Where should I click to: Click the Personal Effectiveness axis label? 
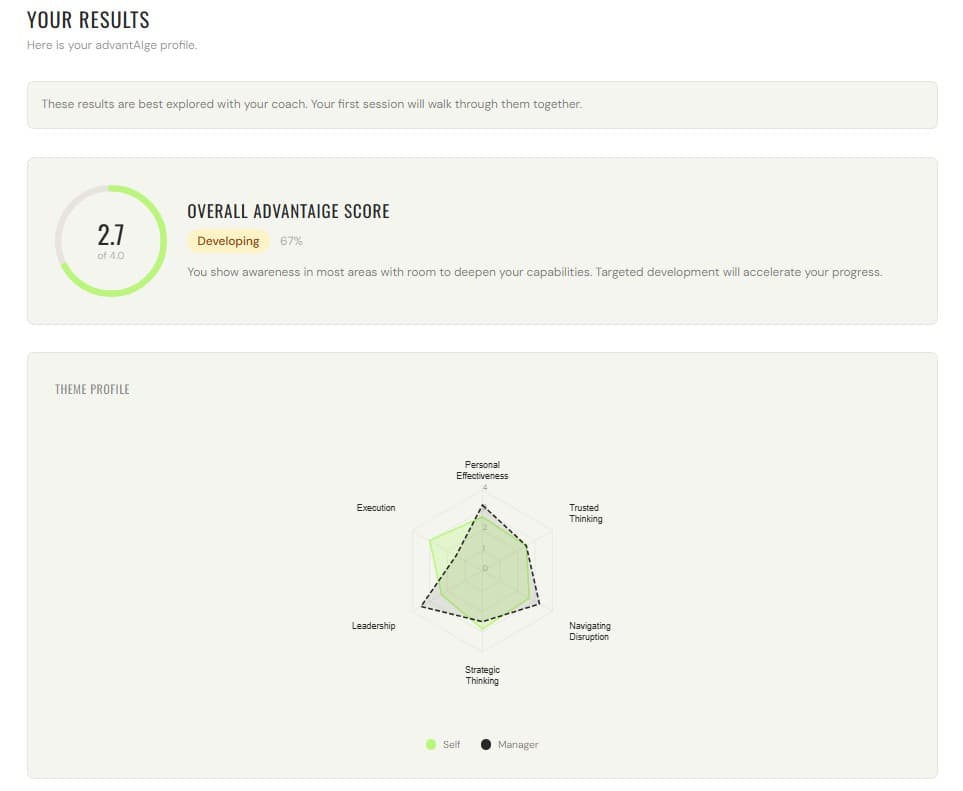tap(482, 470)
